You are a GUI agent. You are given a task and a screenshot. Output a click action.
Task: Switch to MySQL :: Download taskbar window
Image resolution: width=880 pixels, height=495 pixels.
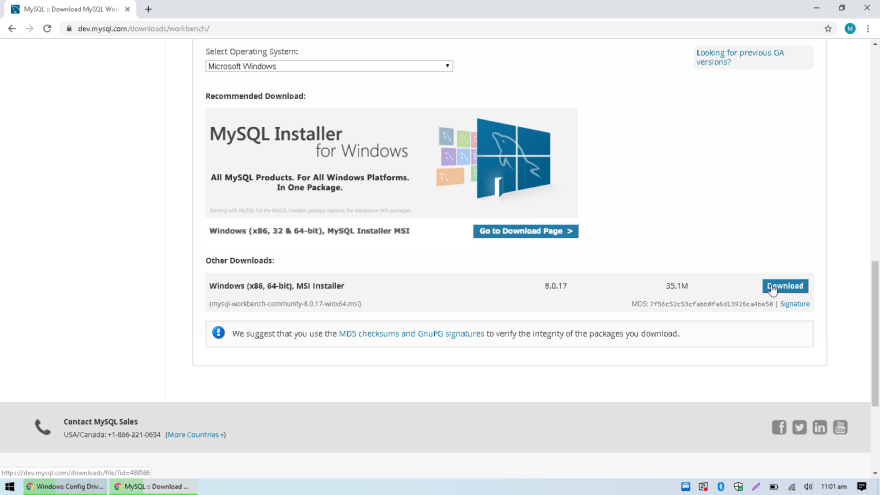coord(153,487)
